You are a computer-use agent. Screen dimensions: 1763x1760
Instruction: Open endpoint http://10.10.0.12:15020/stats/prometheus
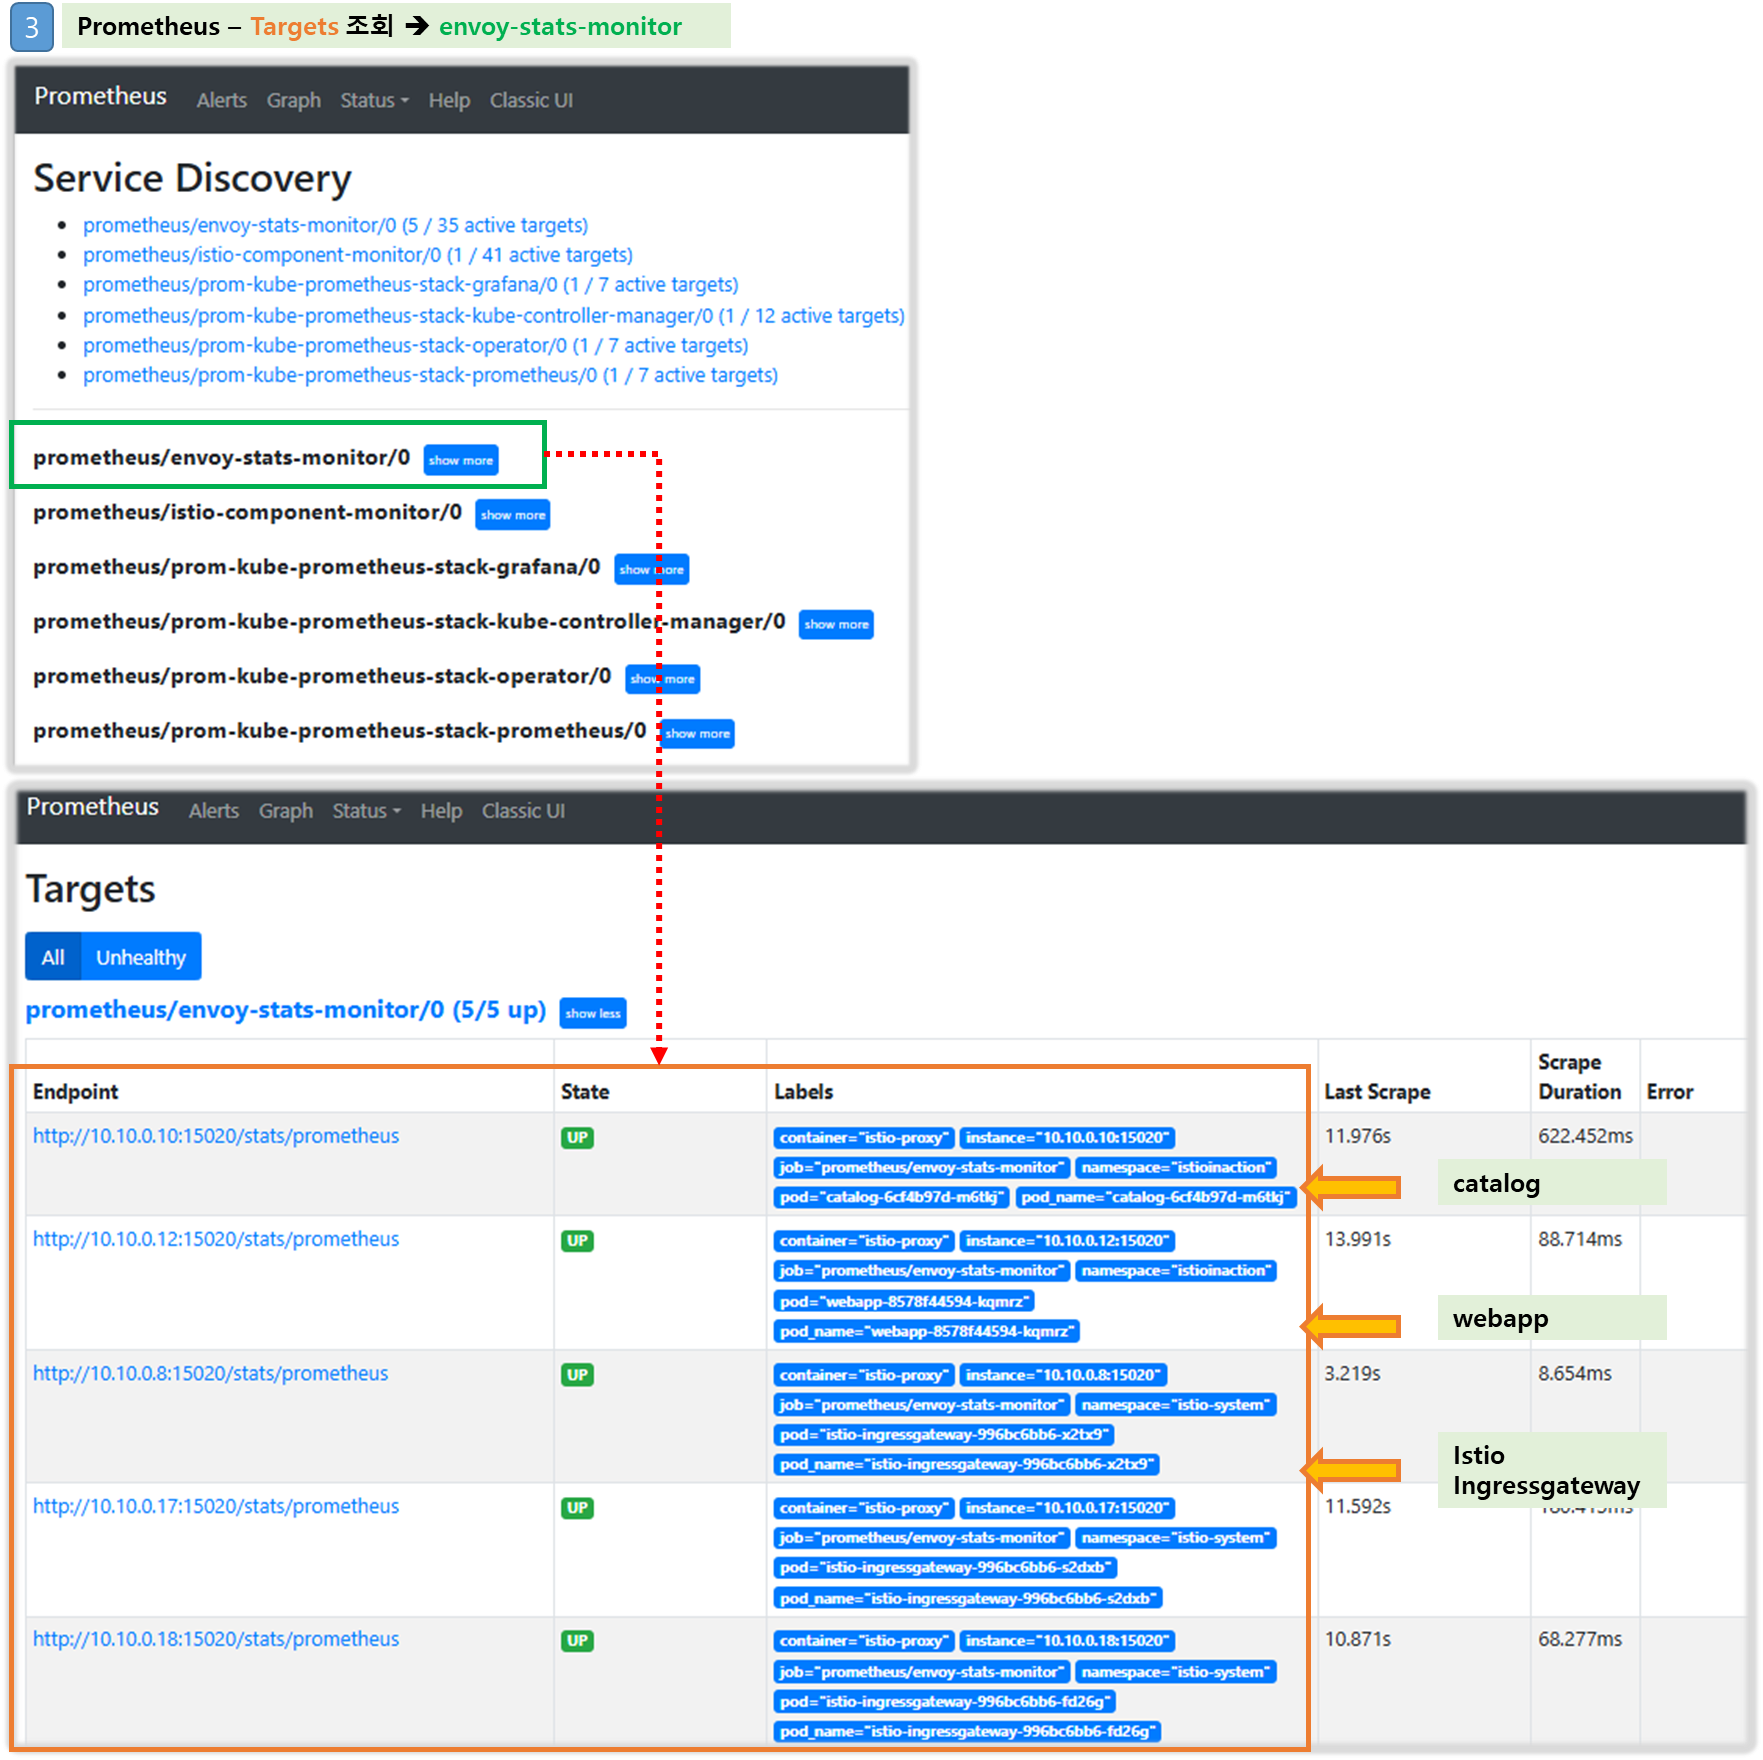[x=216, y=1239]
